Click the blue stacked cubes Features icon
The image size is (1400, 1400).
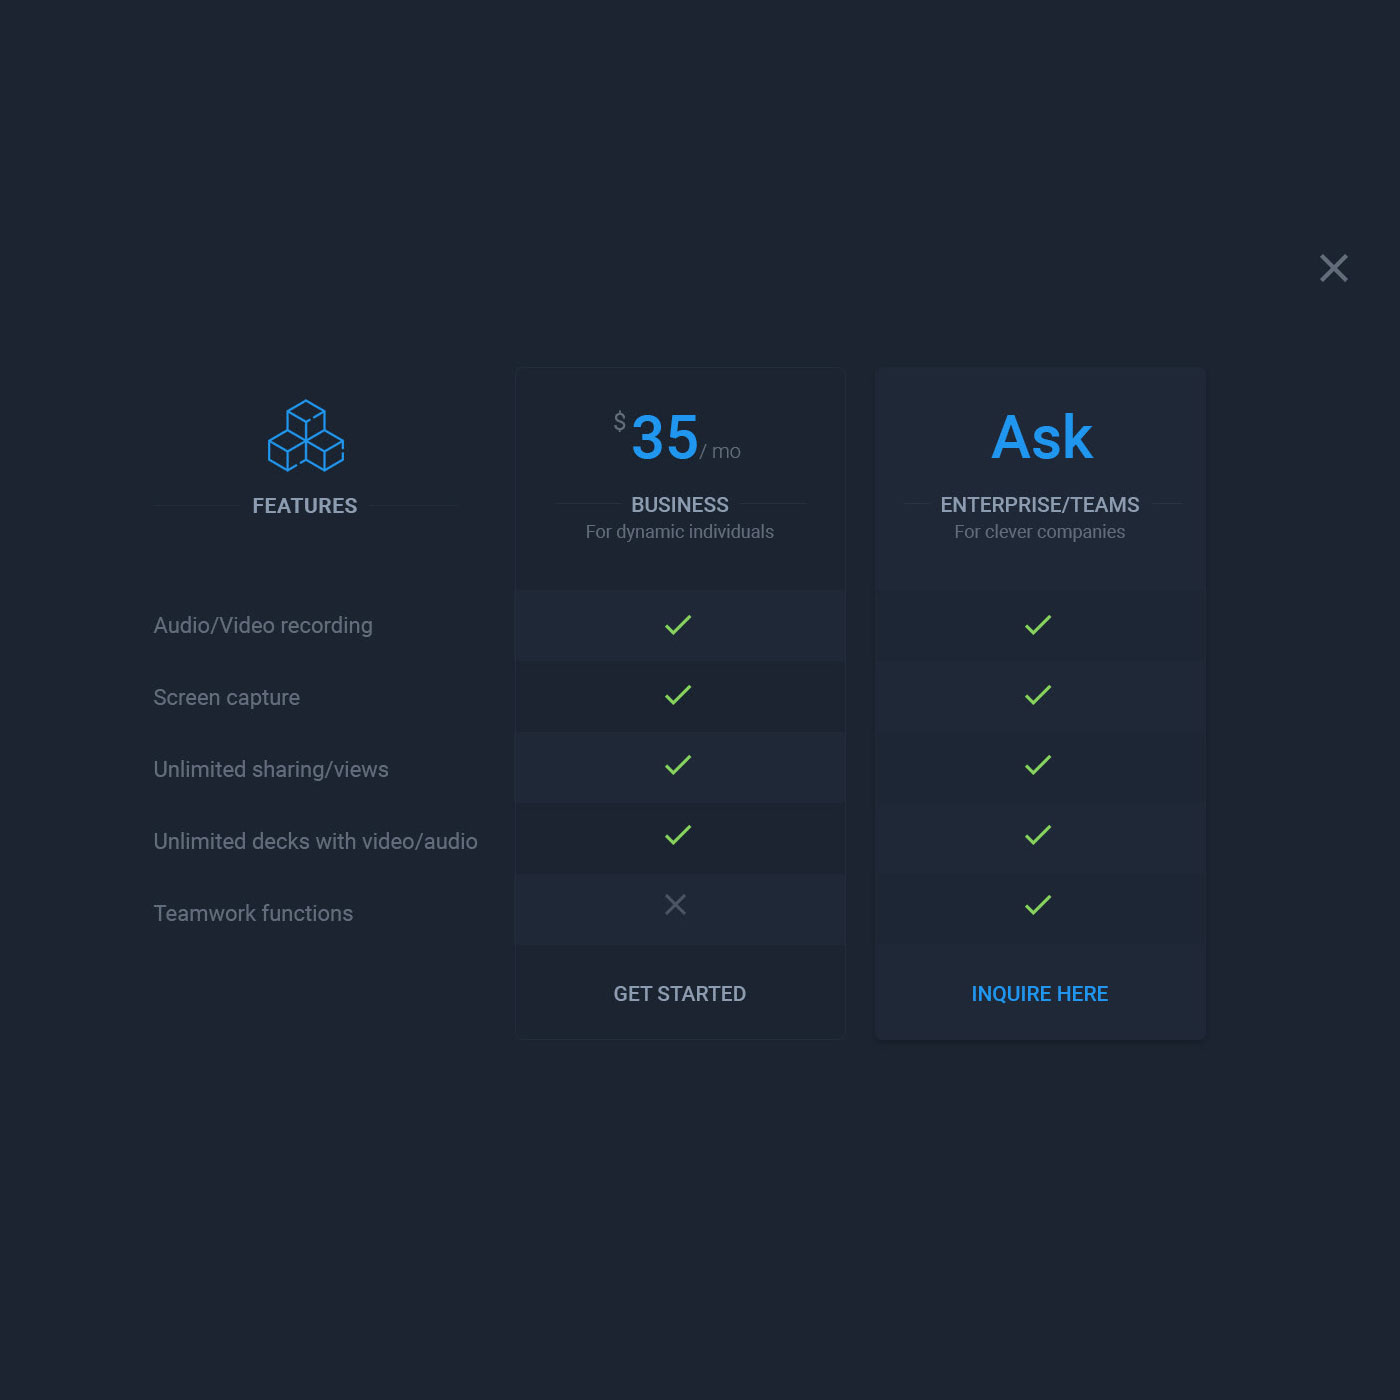pos(306,436)
